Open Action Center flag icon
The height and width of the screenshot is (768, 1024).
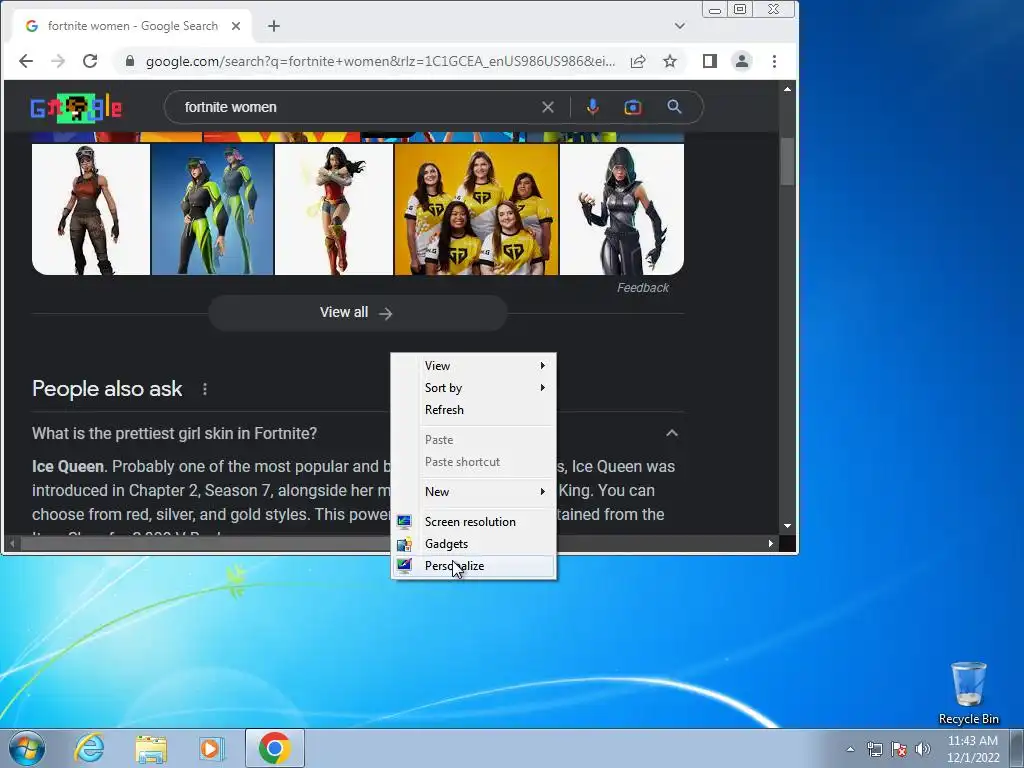(x=899, y=749)
